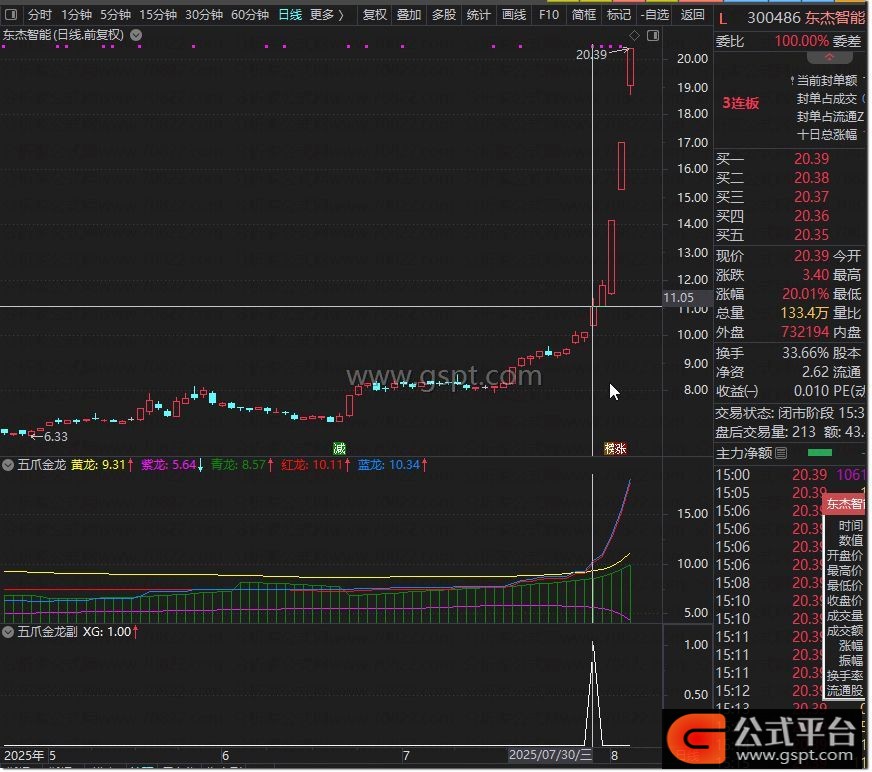The image size is (872, 772).
Task: Click the 标记 mark button
Action: click(x=620, y=14)
